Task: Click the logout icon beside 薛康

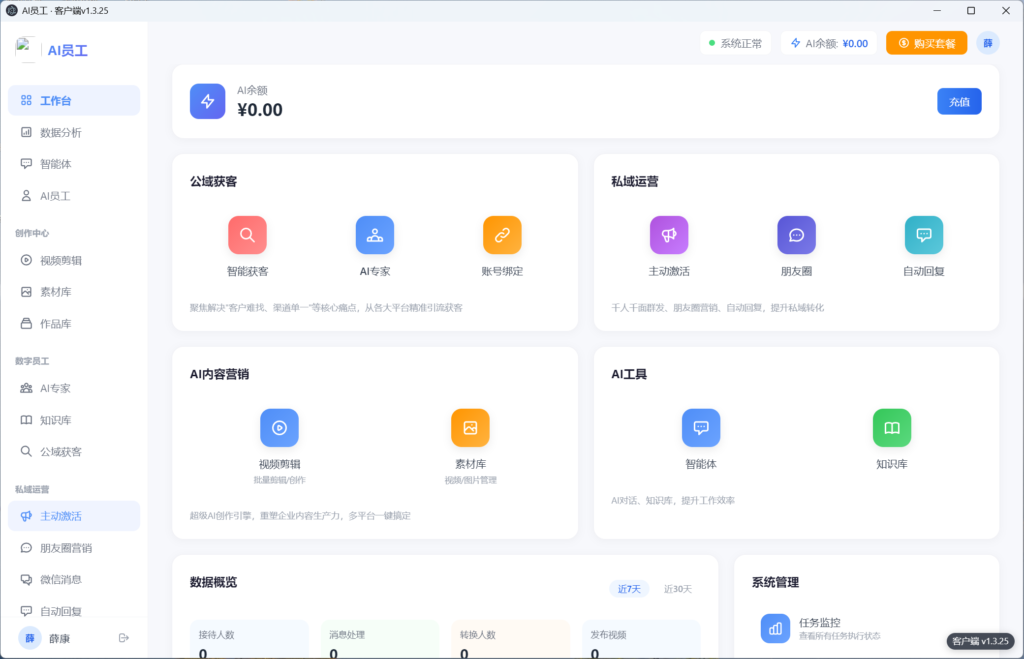Action: tap(124, 638)
